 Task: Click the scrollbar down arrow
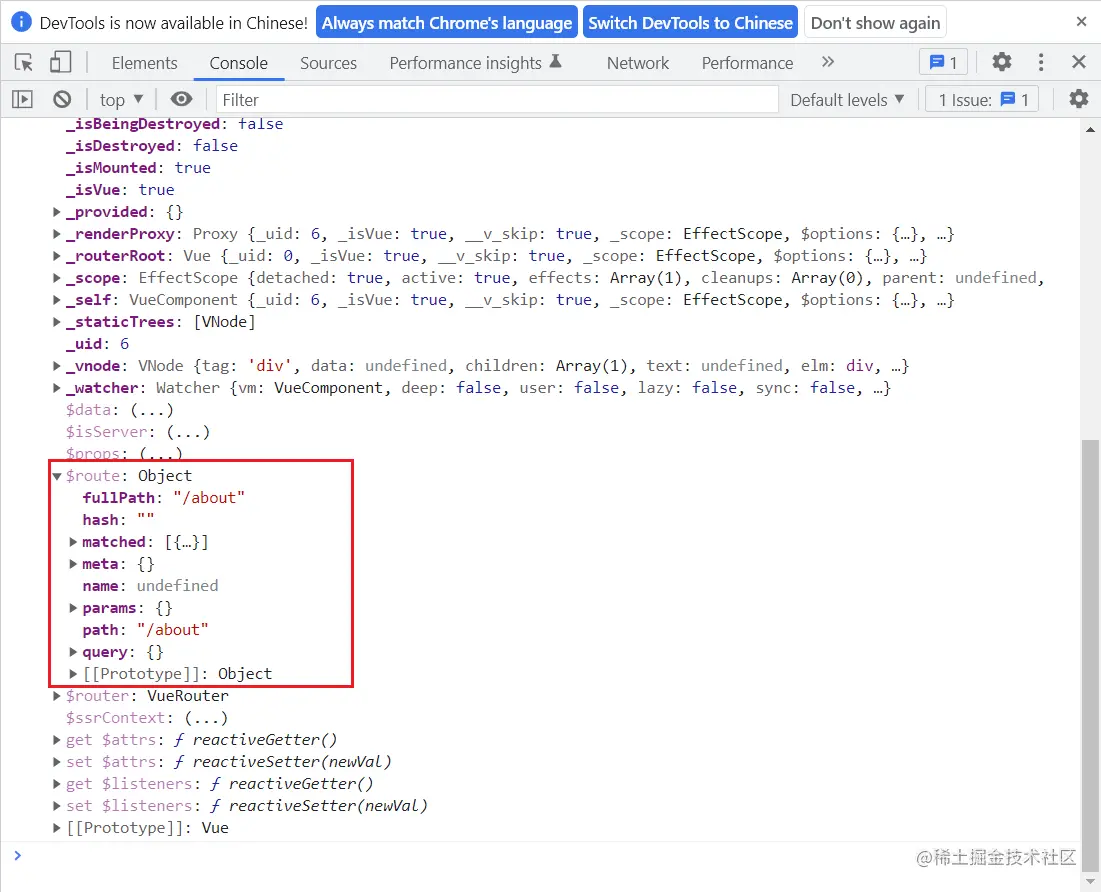(1090, 881)
